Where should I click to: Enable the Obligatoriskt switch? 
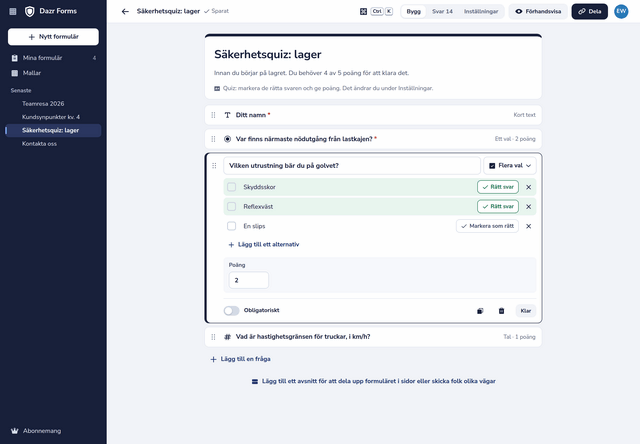[x=231, y=311]
